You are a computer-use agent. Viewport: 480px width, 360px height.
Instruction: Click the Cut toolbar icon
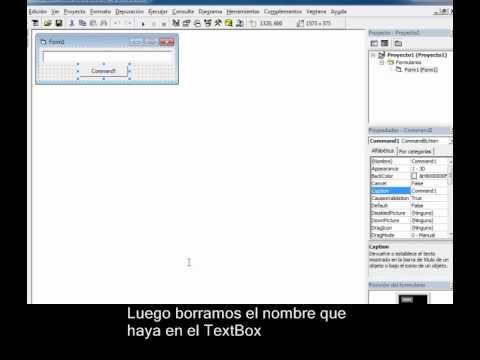coord(72,23)
